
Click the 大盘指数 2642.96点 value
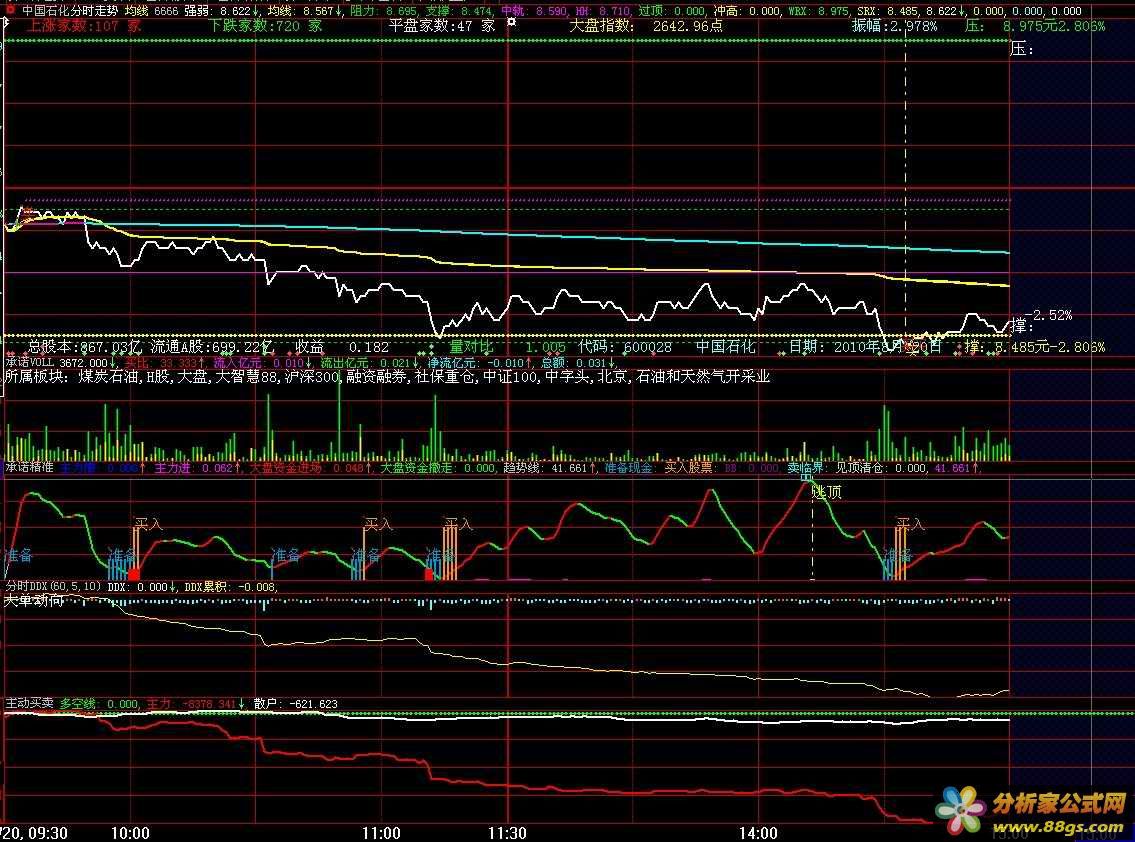pos(646,26)
